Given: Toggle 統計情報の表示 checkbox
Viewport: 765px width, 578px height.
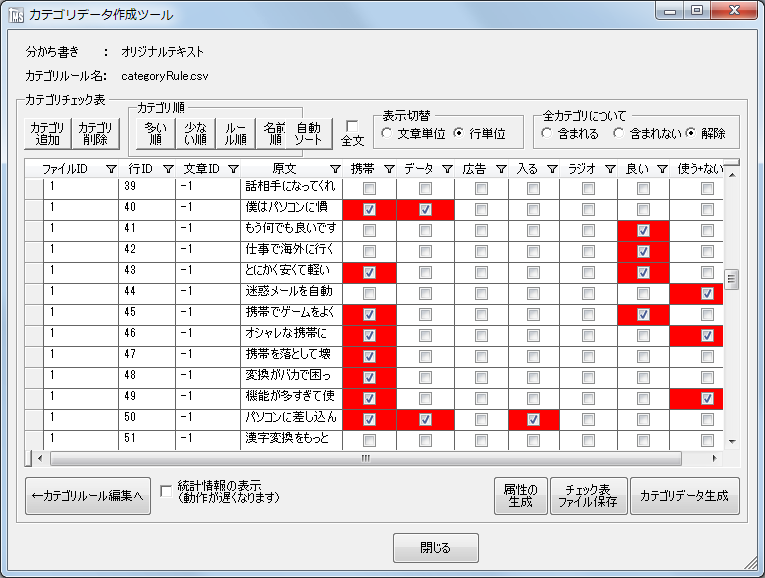Looking at the screenshot, I should tap(166, 490).
